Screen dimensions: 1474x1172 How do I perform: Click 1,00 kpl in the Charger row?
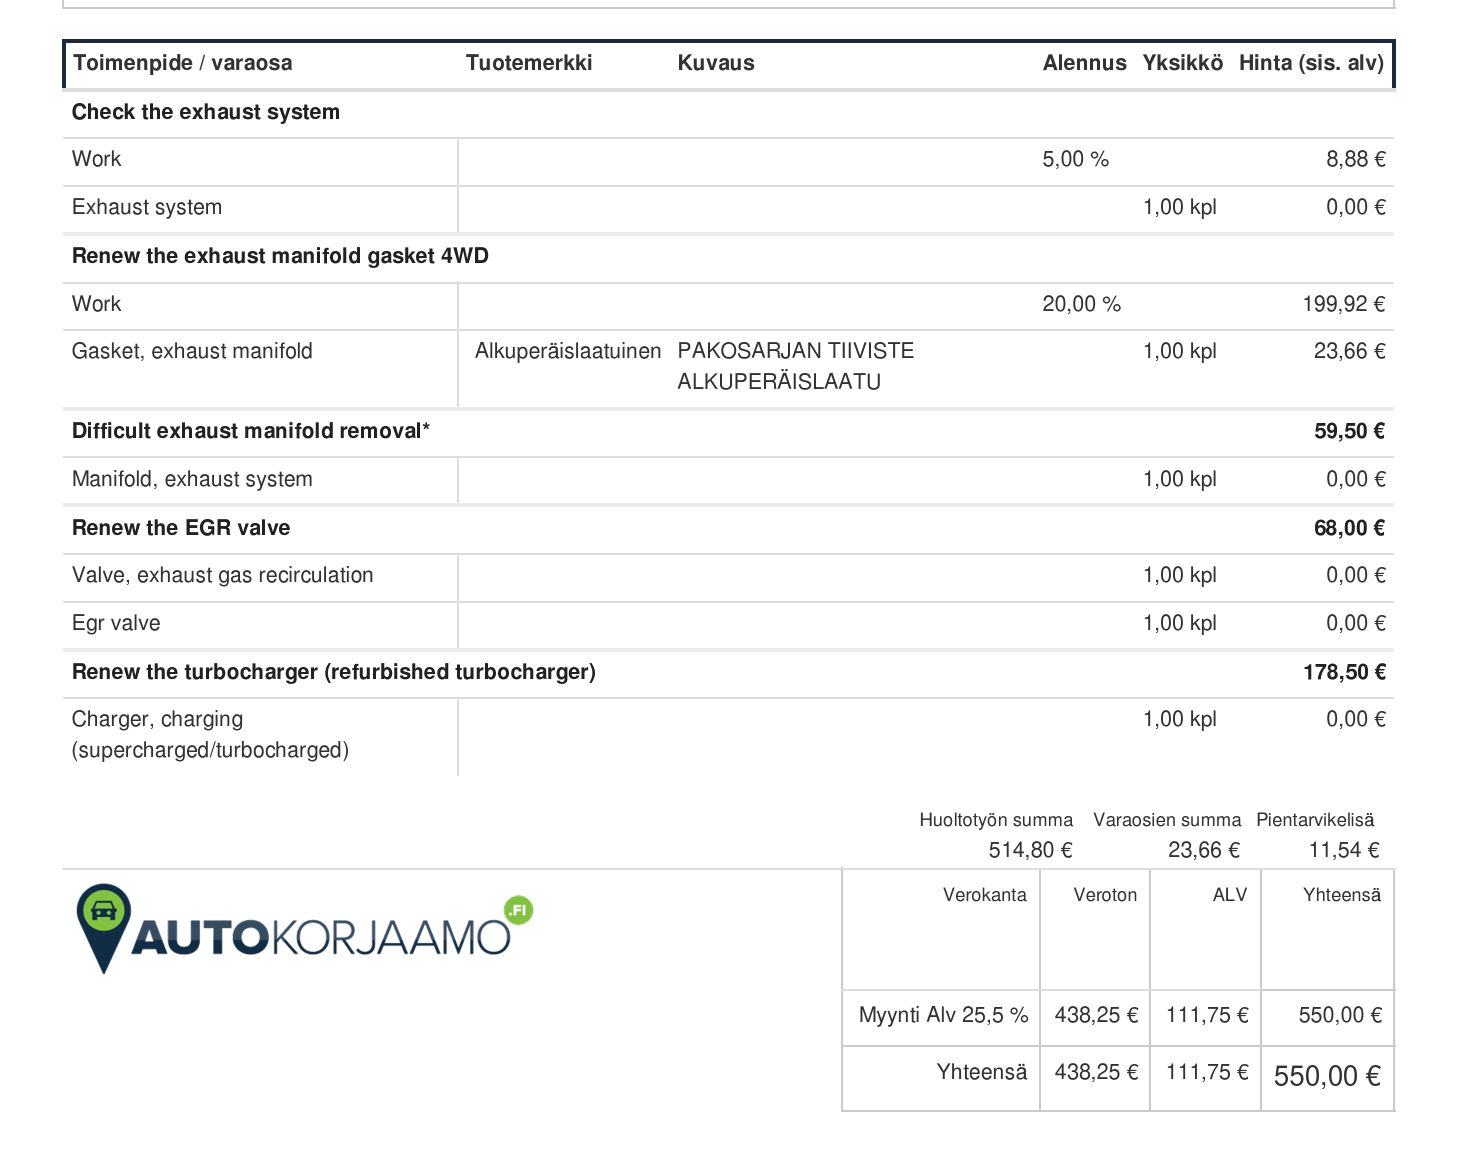1179,719
